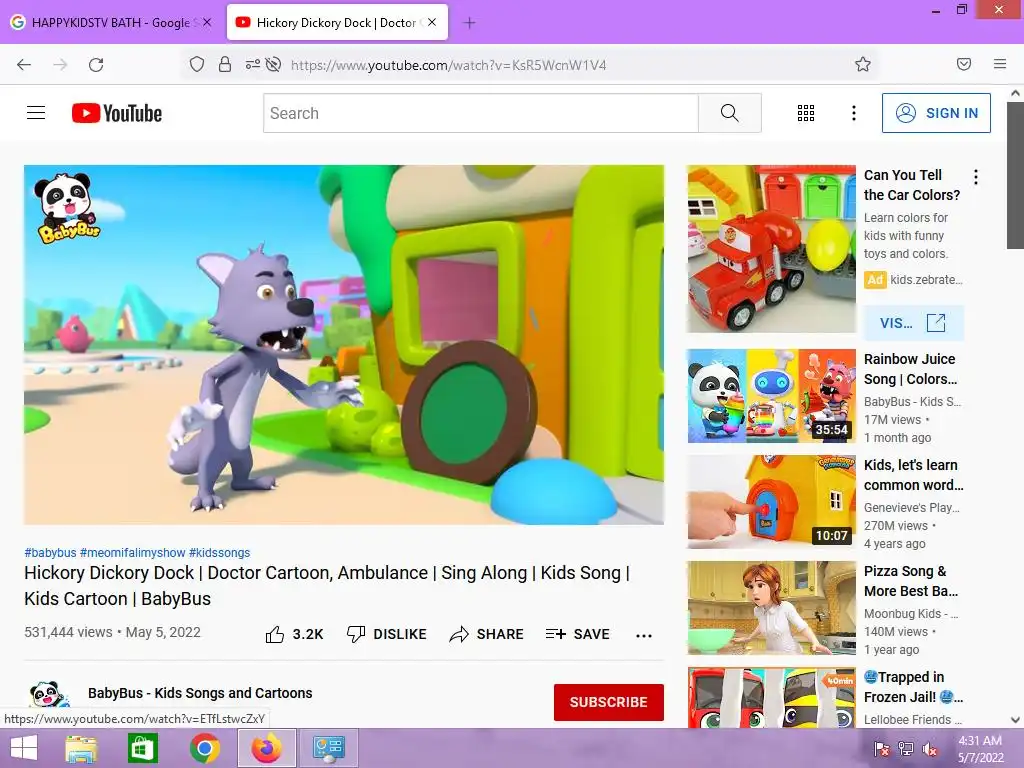
Task: Close the HAPPYKIDSTV BATH tab
Action: (207, 22)
